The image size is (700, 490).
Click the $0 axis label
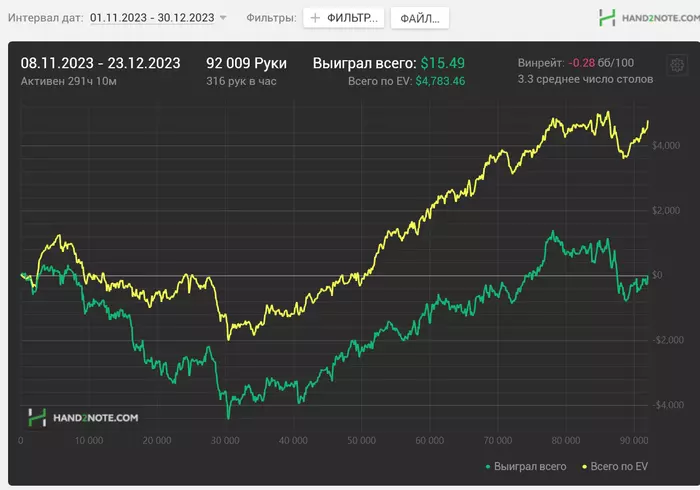click(x=657, y=275)
